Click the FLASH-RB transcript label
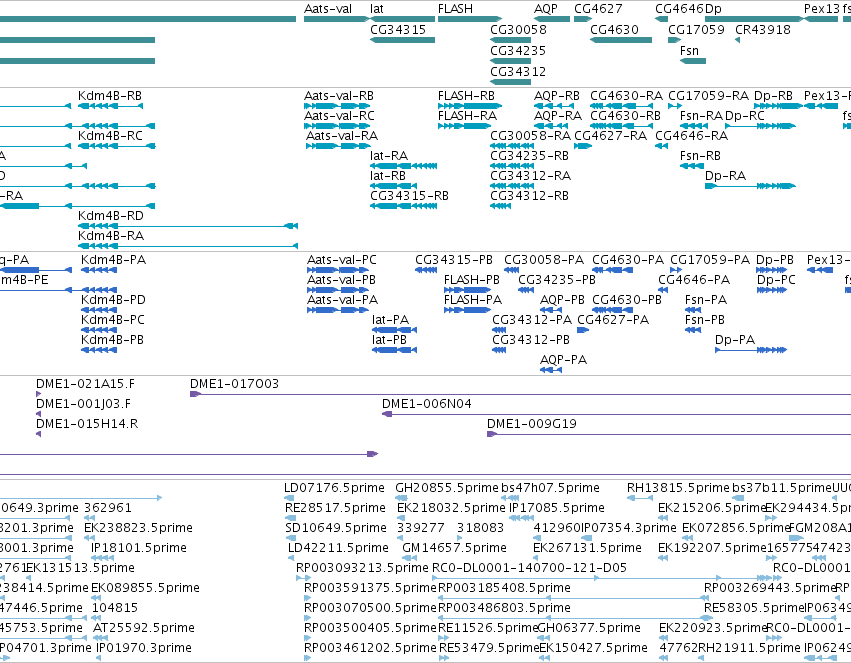 [466, 95]
